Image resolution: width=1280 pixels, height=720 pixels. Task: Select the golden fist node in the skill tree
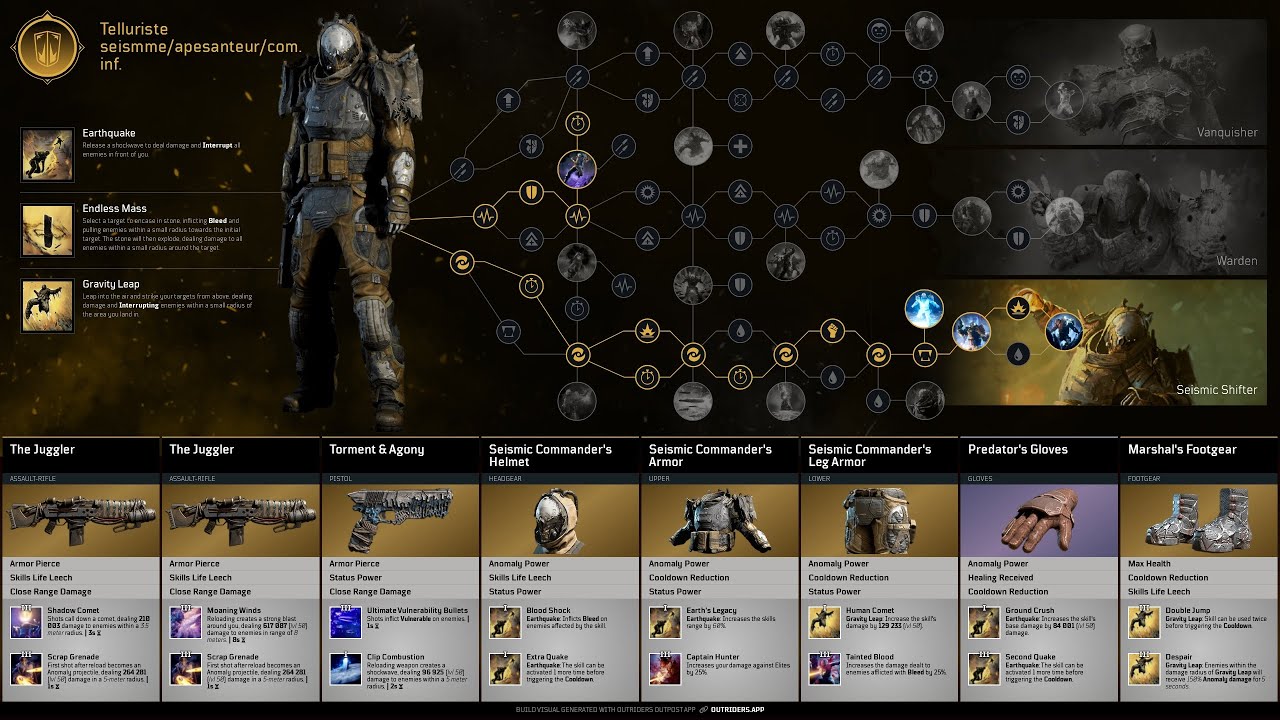tap(832, 329)
